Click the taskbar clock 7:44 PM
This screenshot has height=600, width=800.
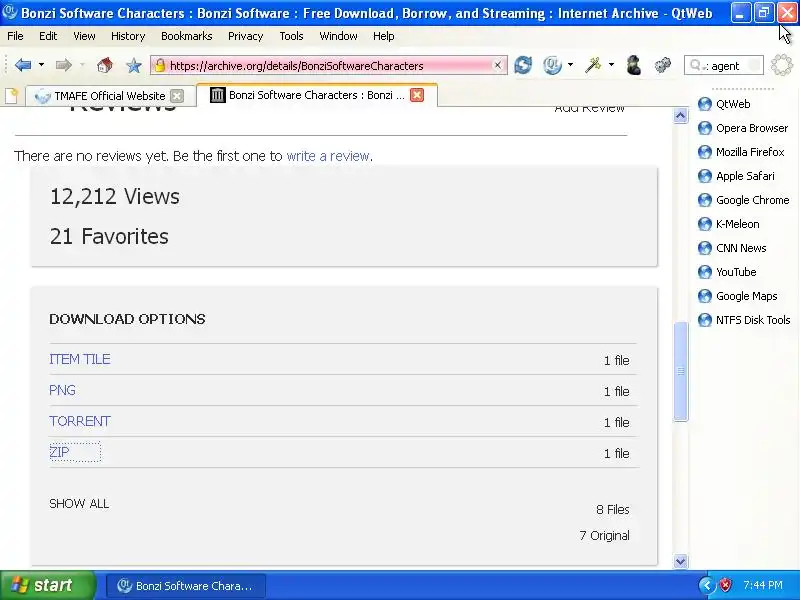763,585
